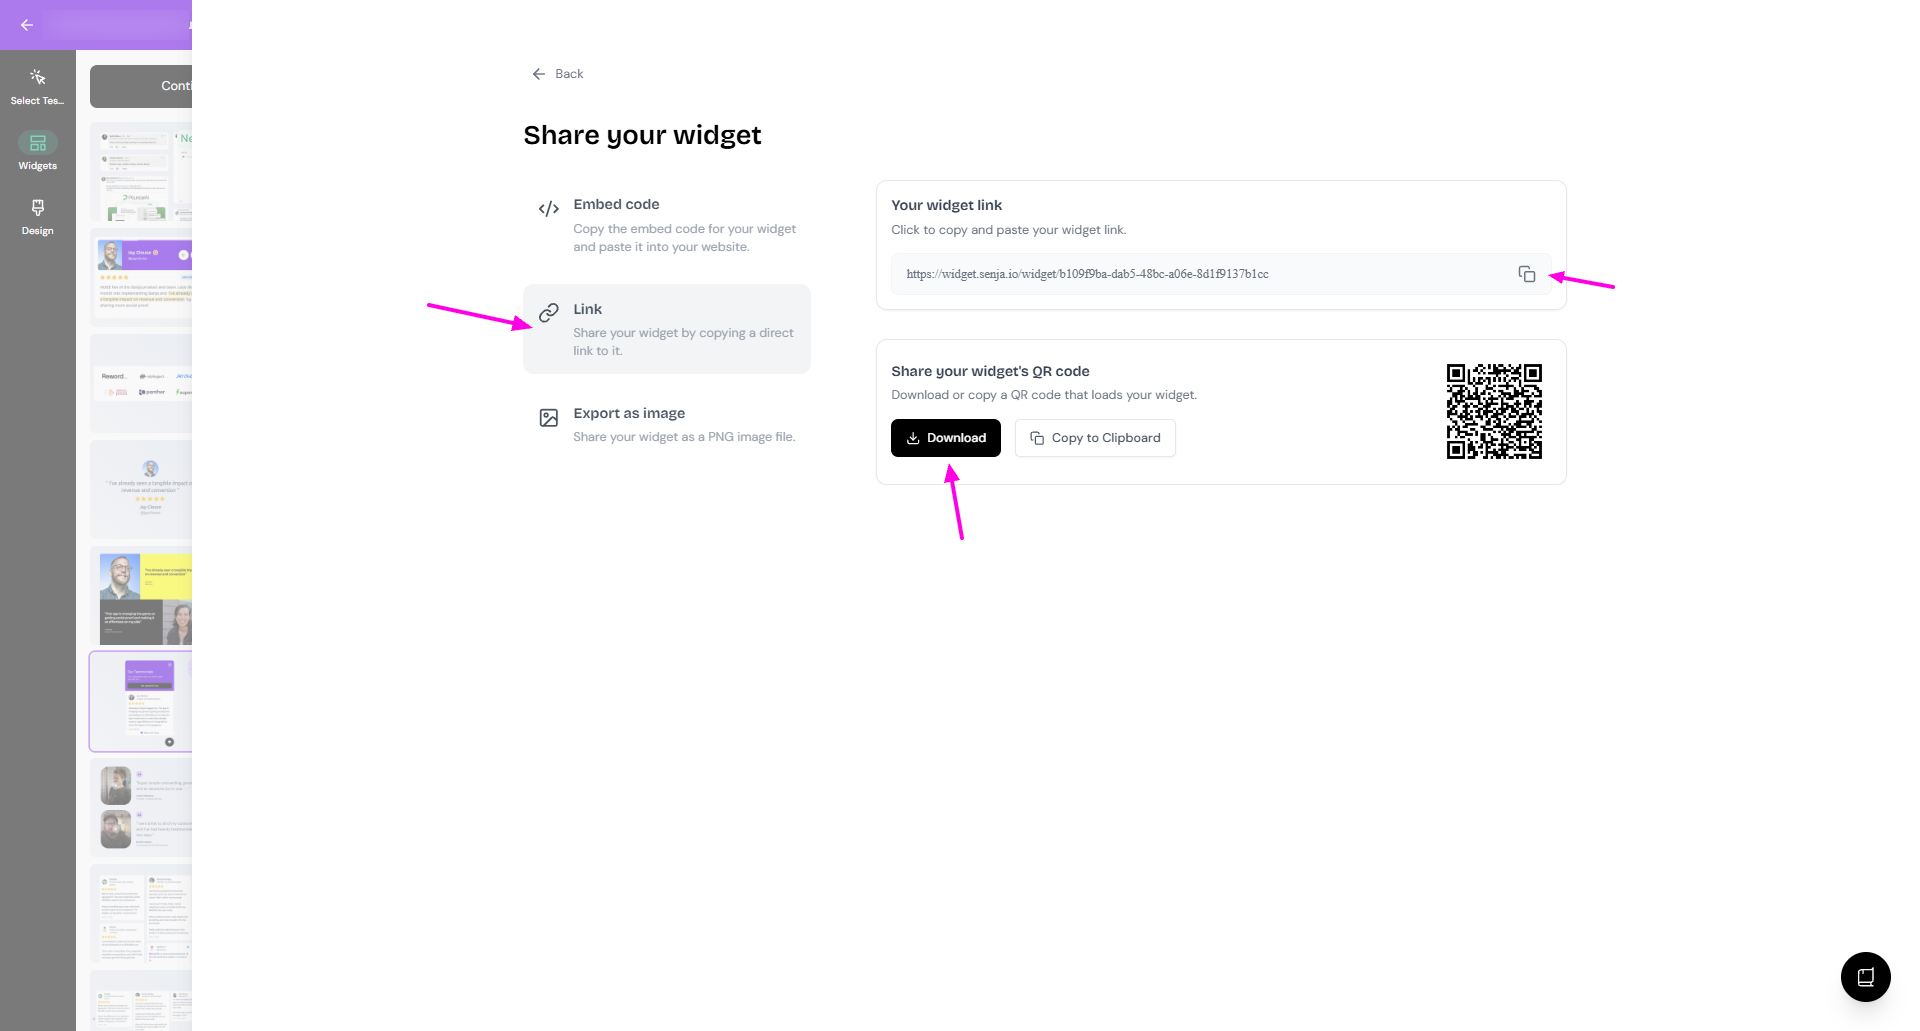This screenshot has height=1031, width=1920.
Task: Click the Continue button in left panel
Action: pos(141,87)
